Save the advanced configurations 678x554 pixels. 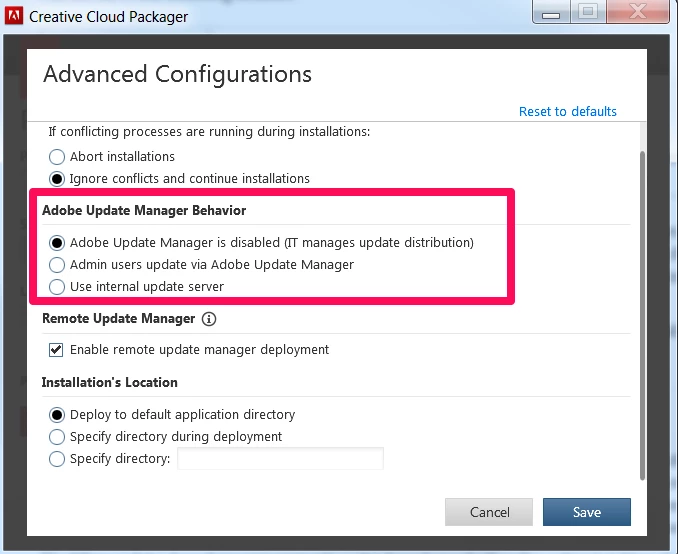[587, 512]
